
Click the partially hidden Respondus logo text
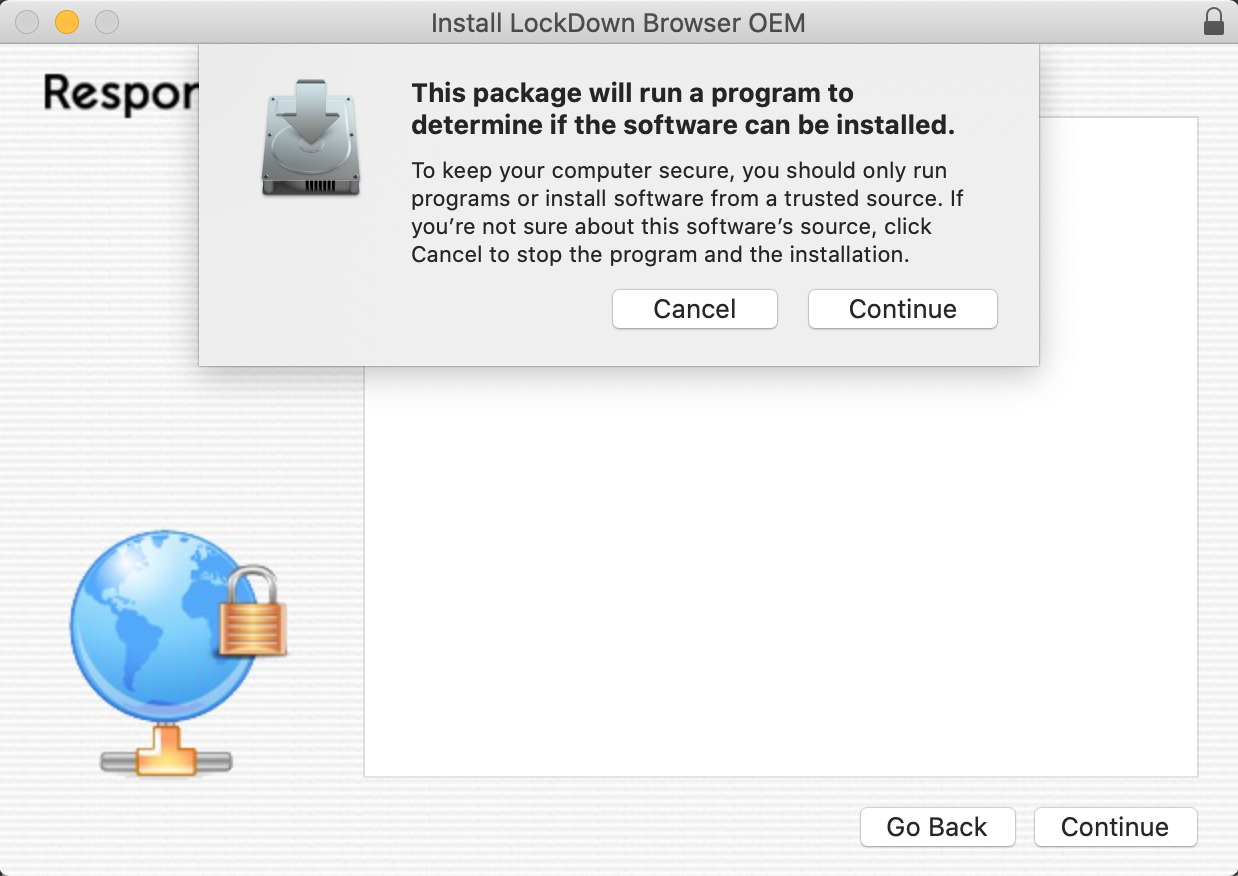pyautogui.click(x=120, y=93)
